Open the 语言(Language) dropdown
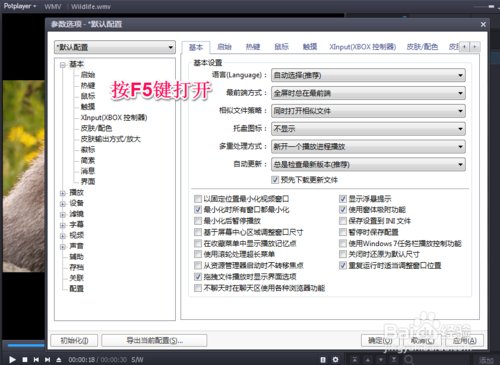The image size is (500, 365). pyautogui.click(x=368, y=75)
